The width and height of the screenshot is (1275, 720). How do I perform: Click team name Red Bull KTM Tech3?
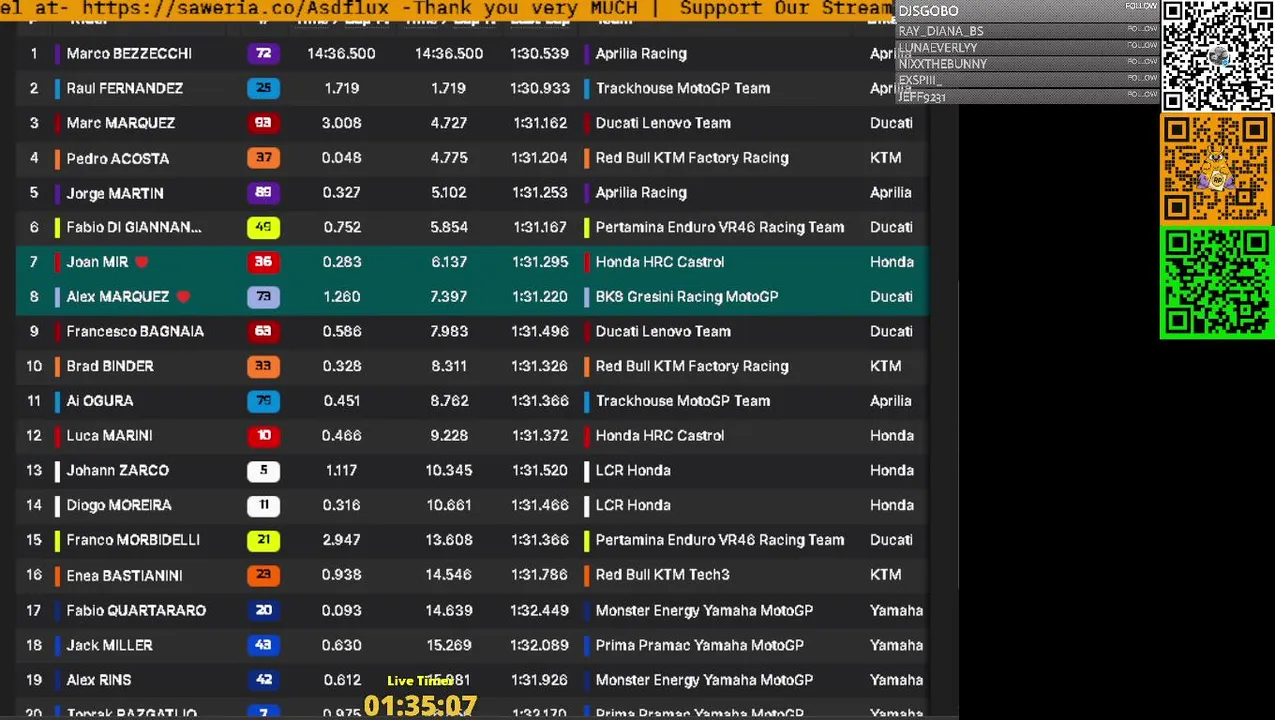point(663,575)
